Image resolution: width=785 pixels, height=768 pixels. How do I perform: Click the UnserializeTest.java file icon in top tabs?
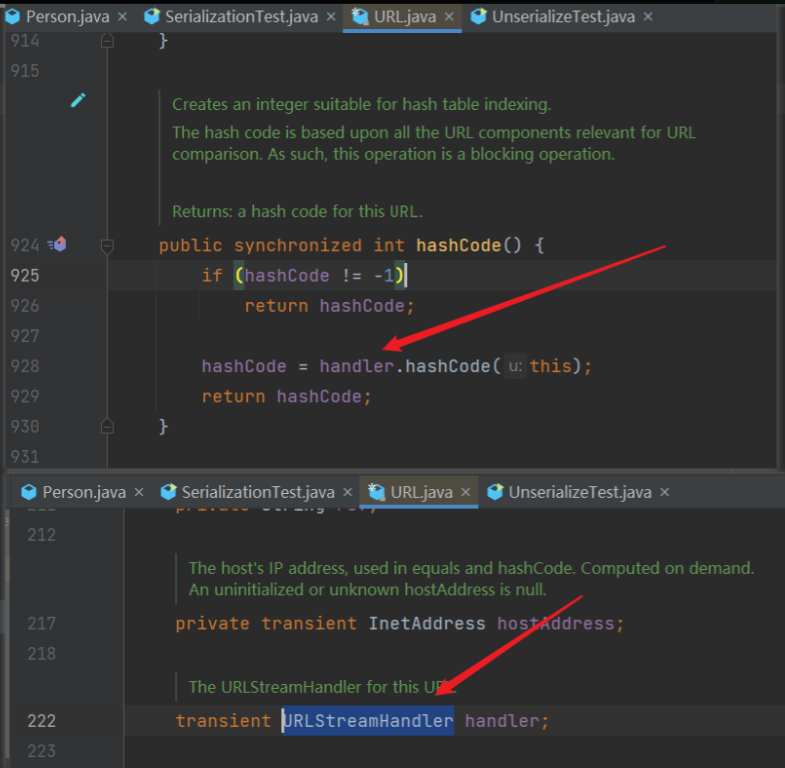(x=479, y=17)
